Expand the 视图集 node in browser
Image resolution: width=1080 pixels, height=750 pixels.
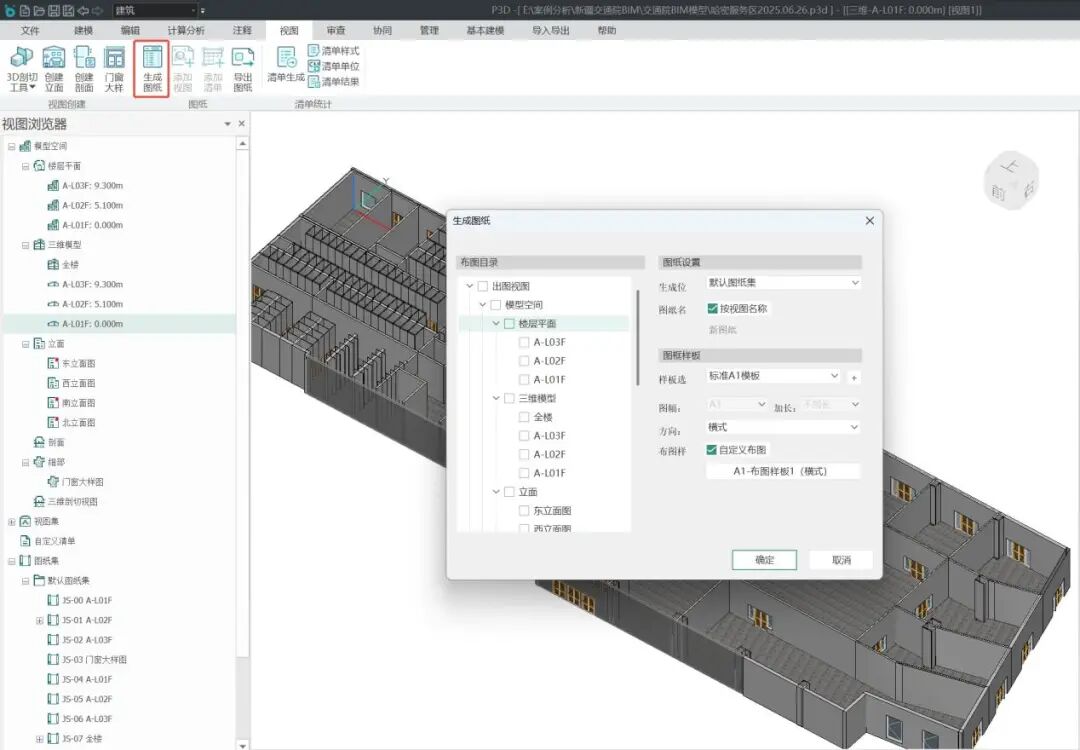click(x=12, y=521)
